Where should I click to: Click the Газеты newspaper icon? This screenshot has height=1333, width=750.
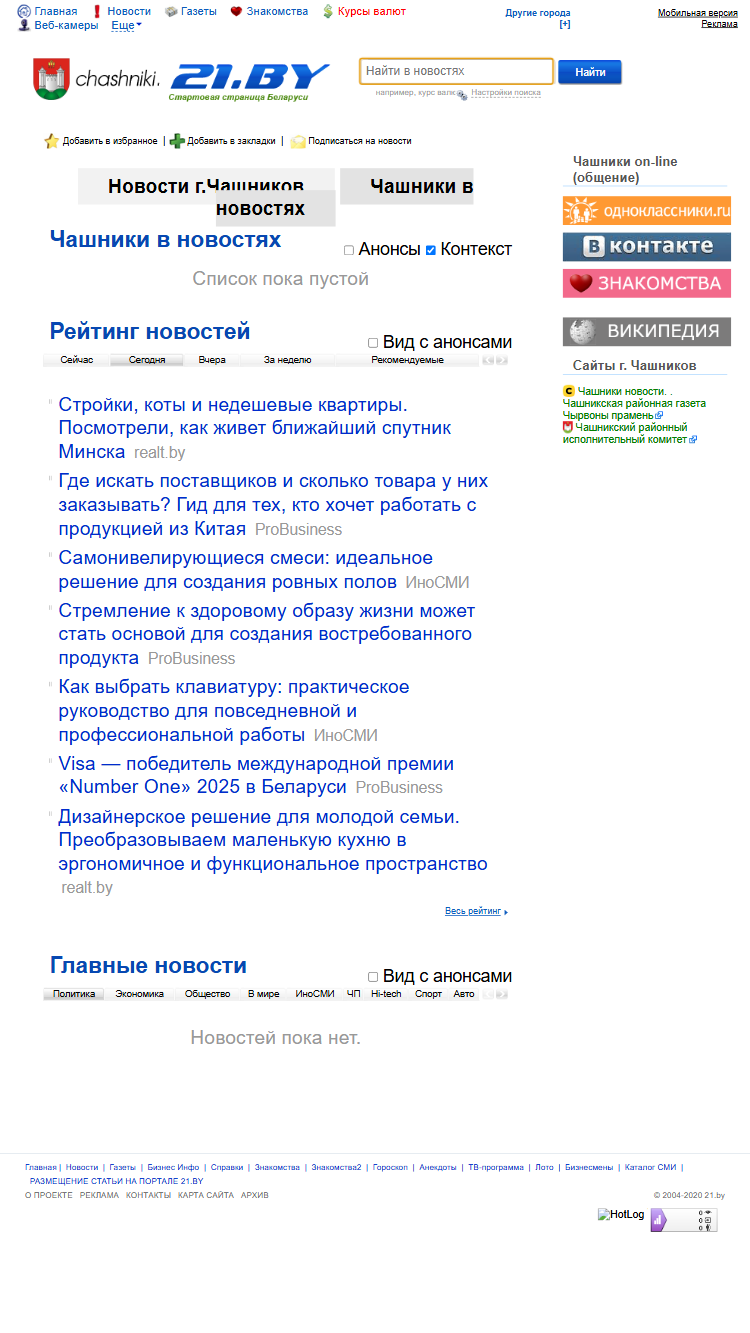tap(171, 11)
